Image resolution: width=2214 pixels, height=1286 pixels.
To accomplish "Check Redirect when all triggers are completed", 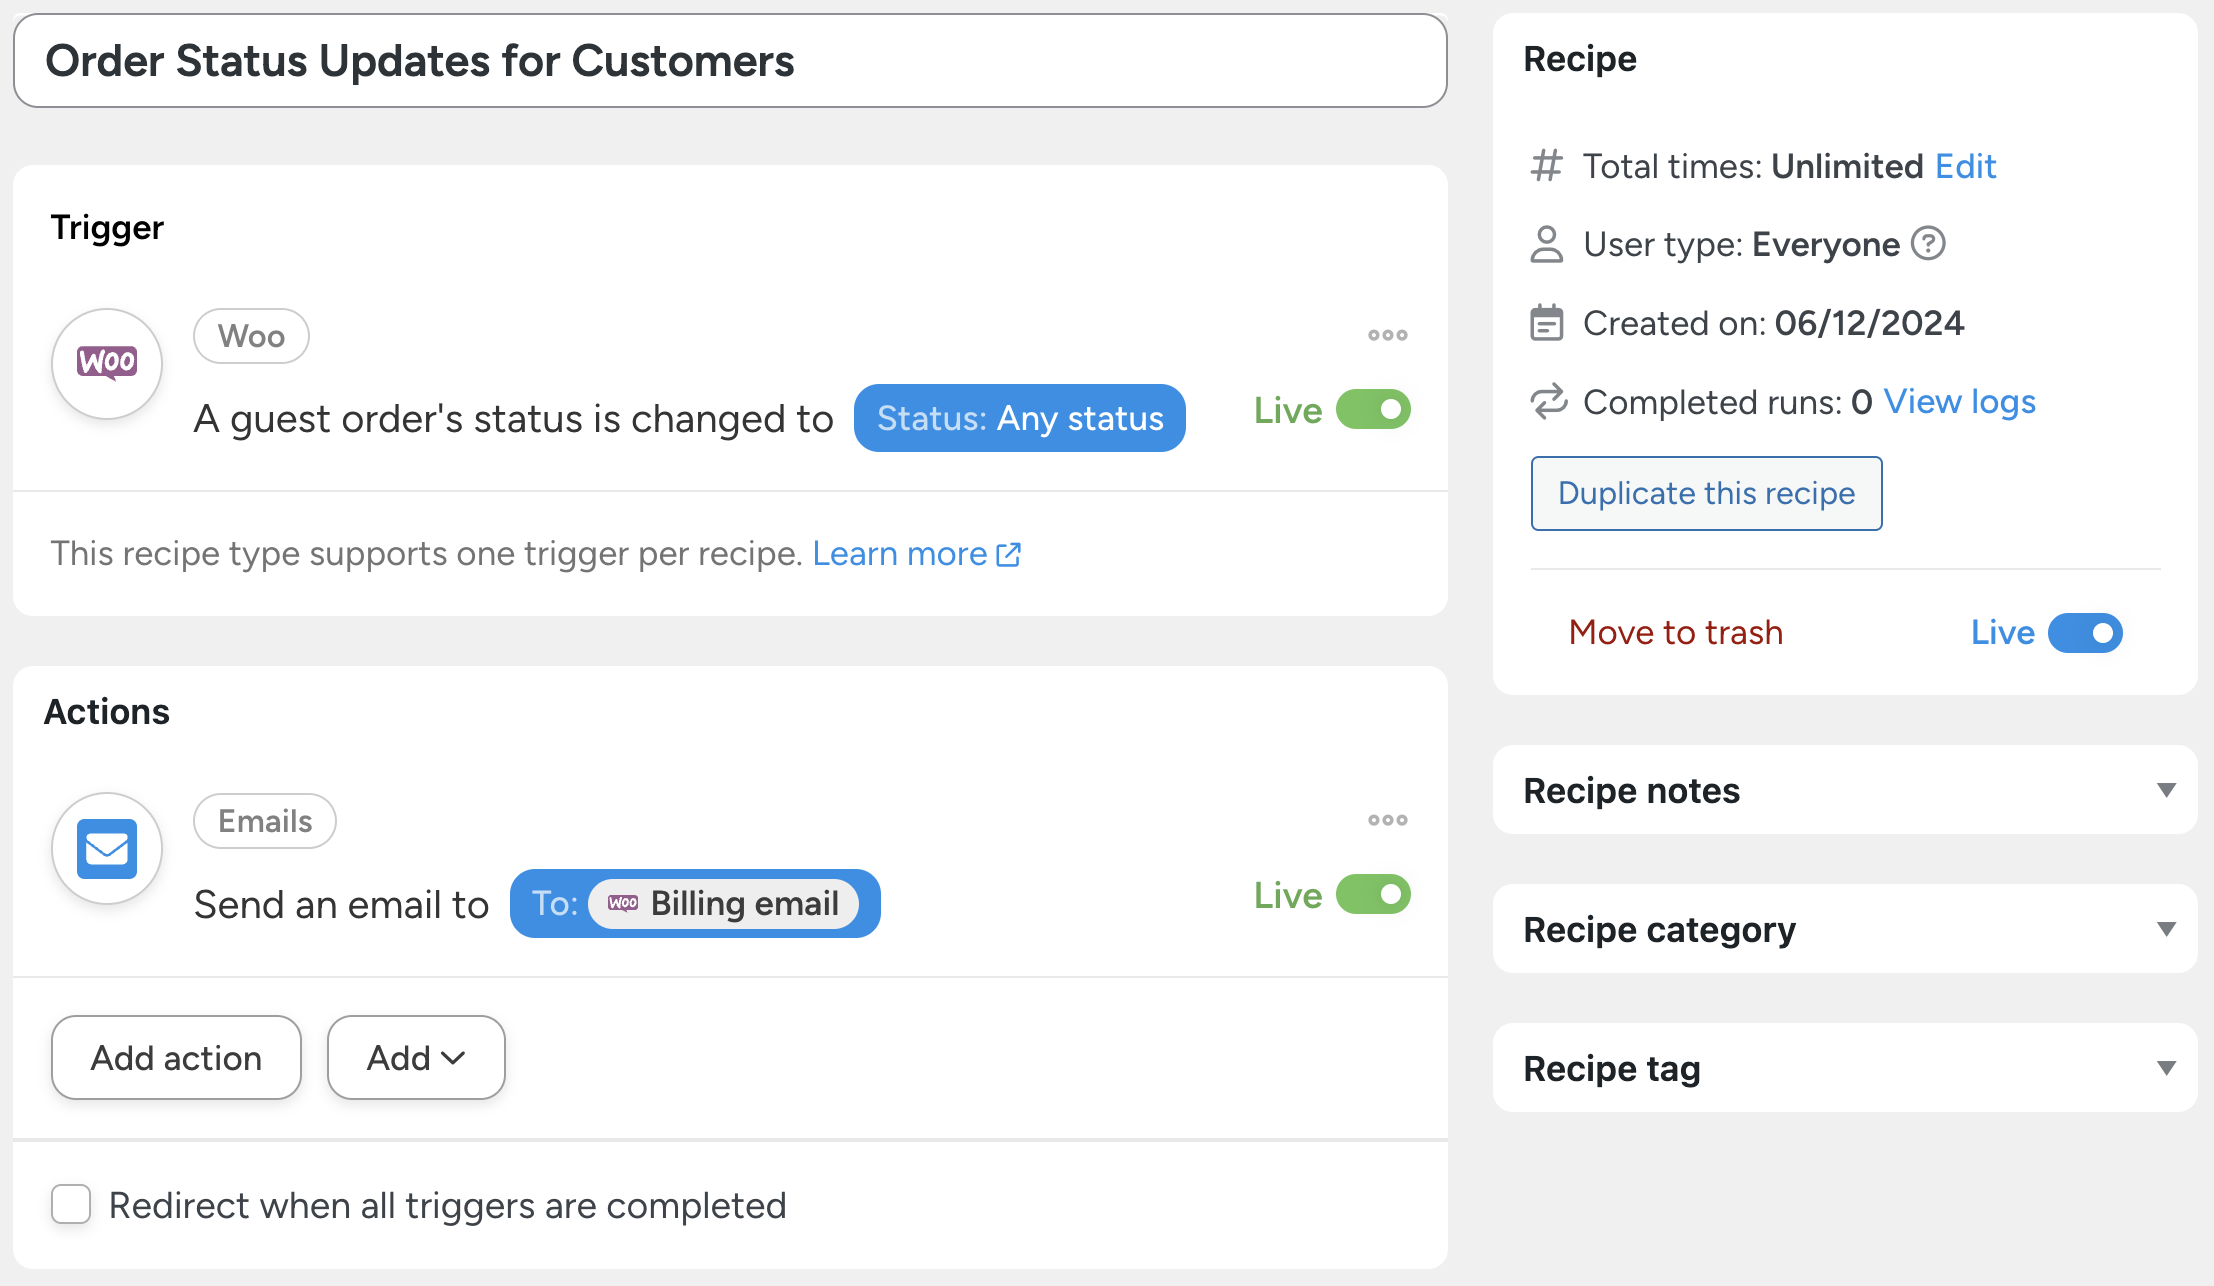I will click(71, 1205).
